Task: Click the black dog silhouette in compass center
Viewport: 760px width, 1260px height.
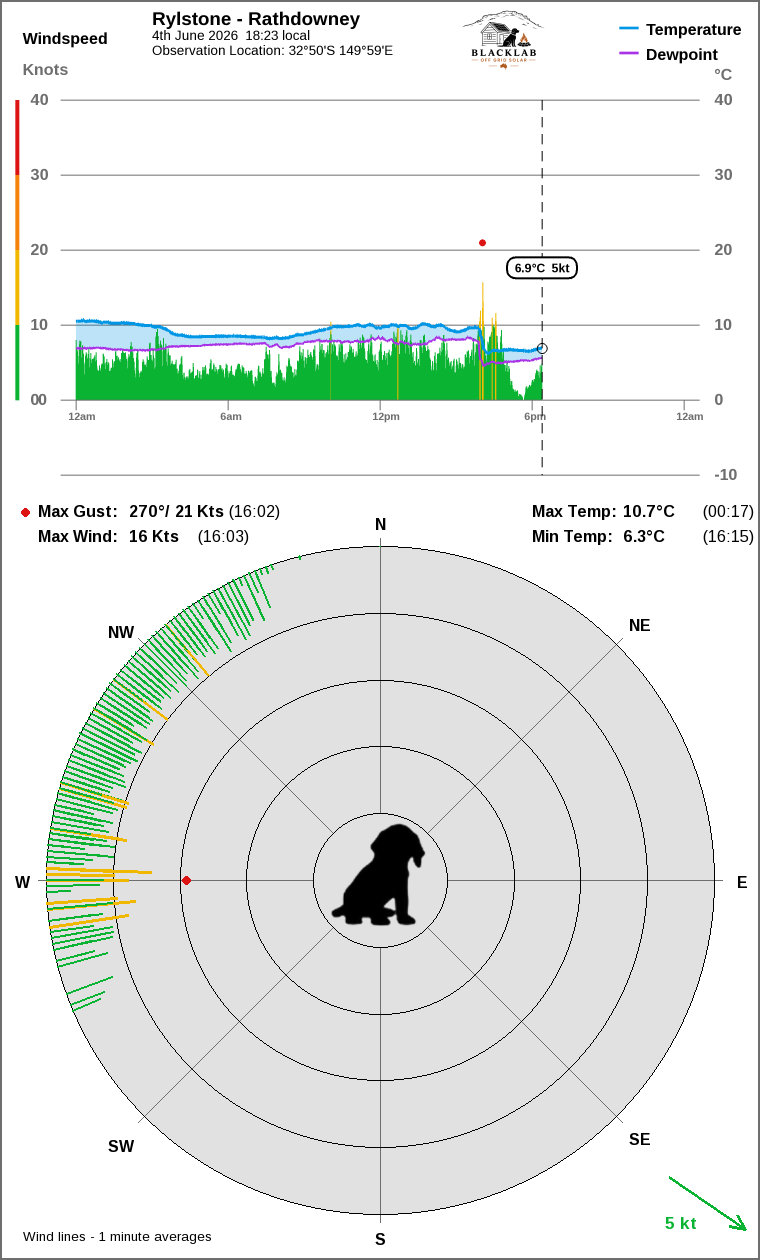Action: [x=379, y=875]
